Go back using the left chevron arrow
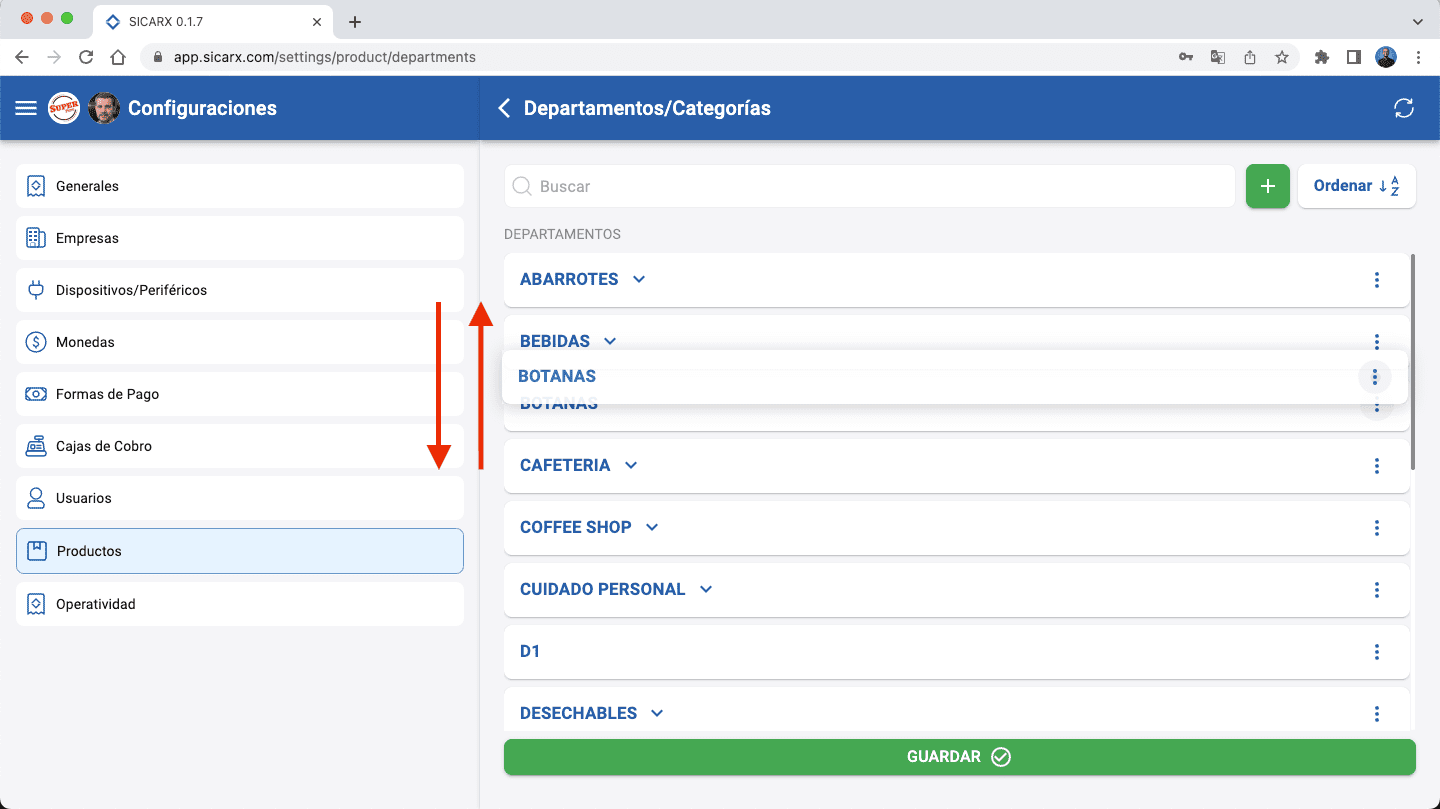The image size is (1440, 809). tap(504, 108)
